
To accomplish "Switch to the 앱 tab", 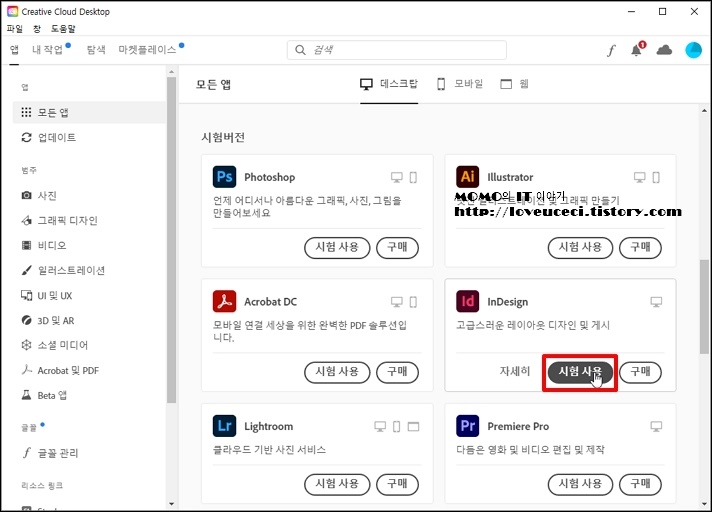I will tap(15, 49).
